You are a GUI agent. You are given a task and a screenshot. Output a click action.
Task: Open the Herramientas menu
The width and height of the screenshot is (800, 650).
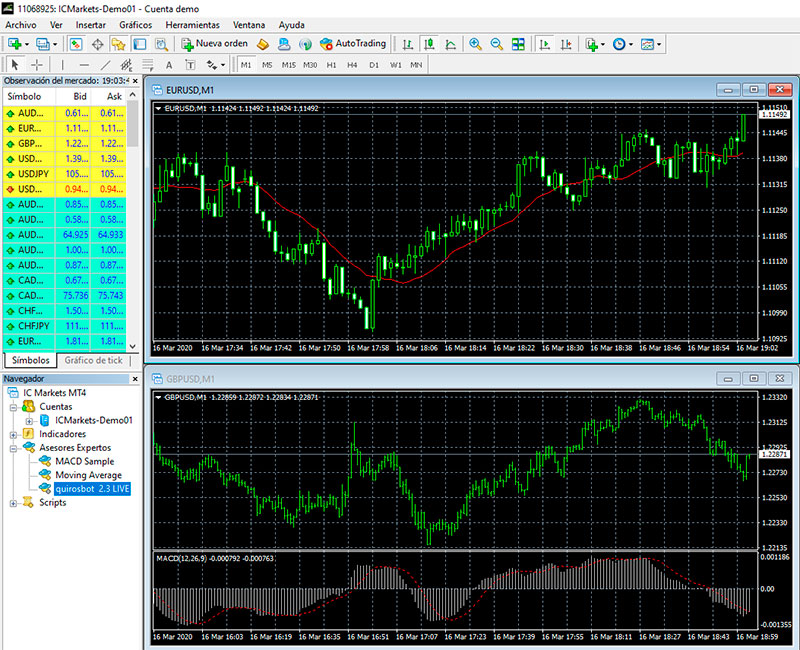click(195, 24)
